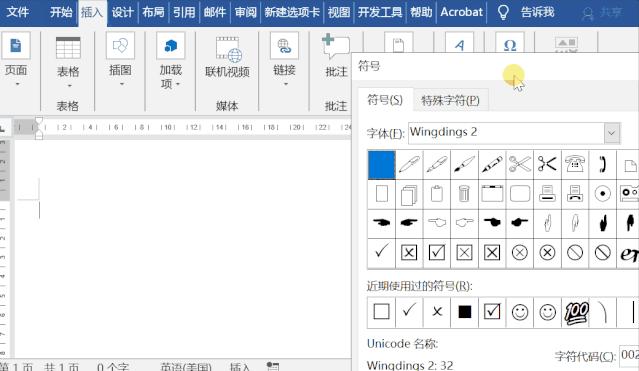The width and height of the screenshot is (639, 371).
Task: Select the boxed check mark in symbol grid
Action: [x=437, y=253]
